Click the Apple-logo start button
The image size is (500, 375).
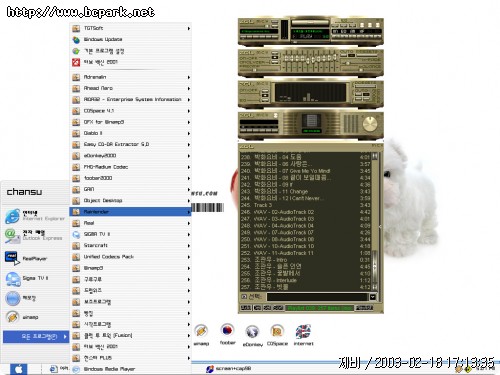click(19, 369)
